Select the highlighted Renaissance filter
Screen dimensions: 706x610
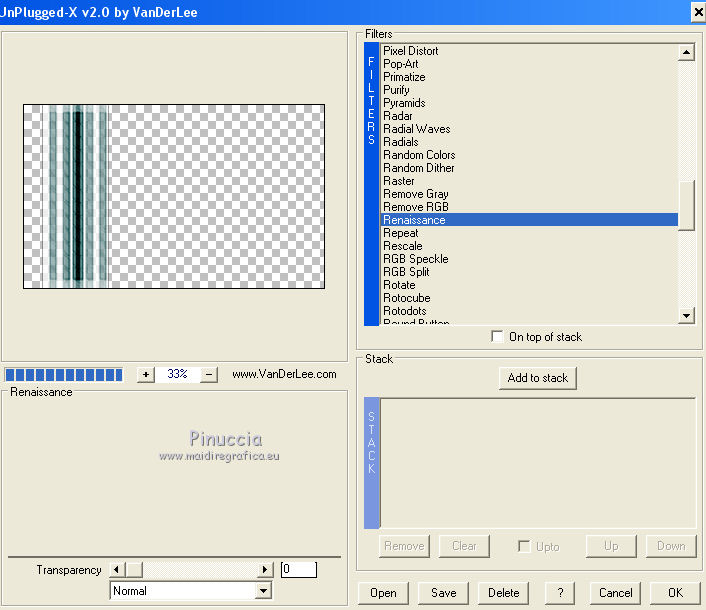pos(530,220)
